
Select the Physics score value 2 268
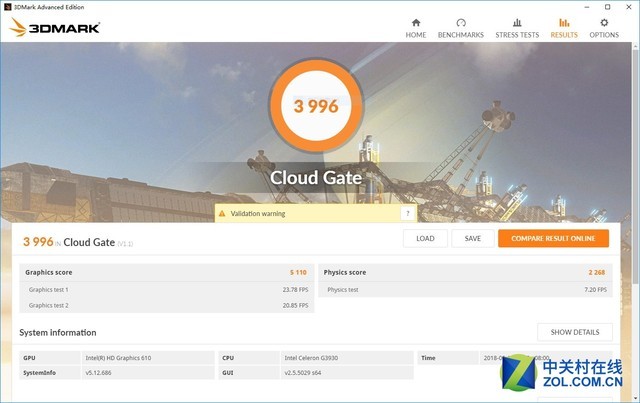click(x=597, y=272)
